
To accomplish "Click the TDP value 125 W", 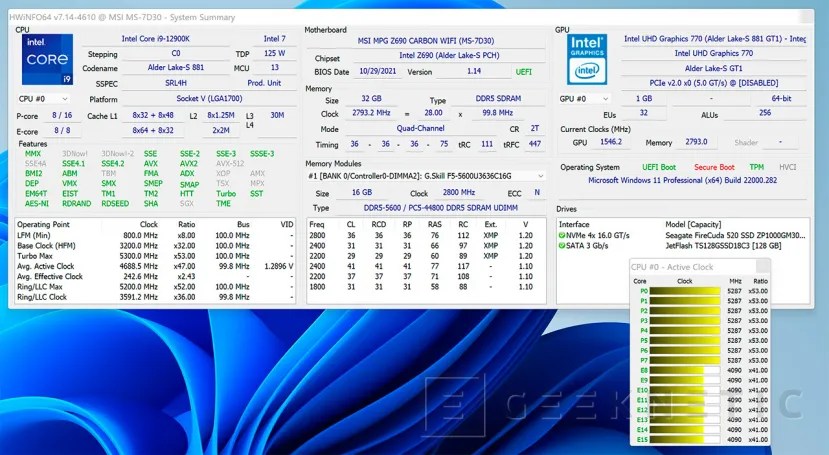I will (x=274, y=53).
